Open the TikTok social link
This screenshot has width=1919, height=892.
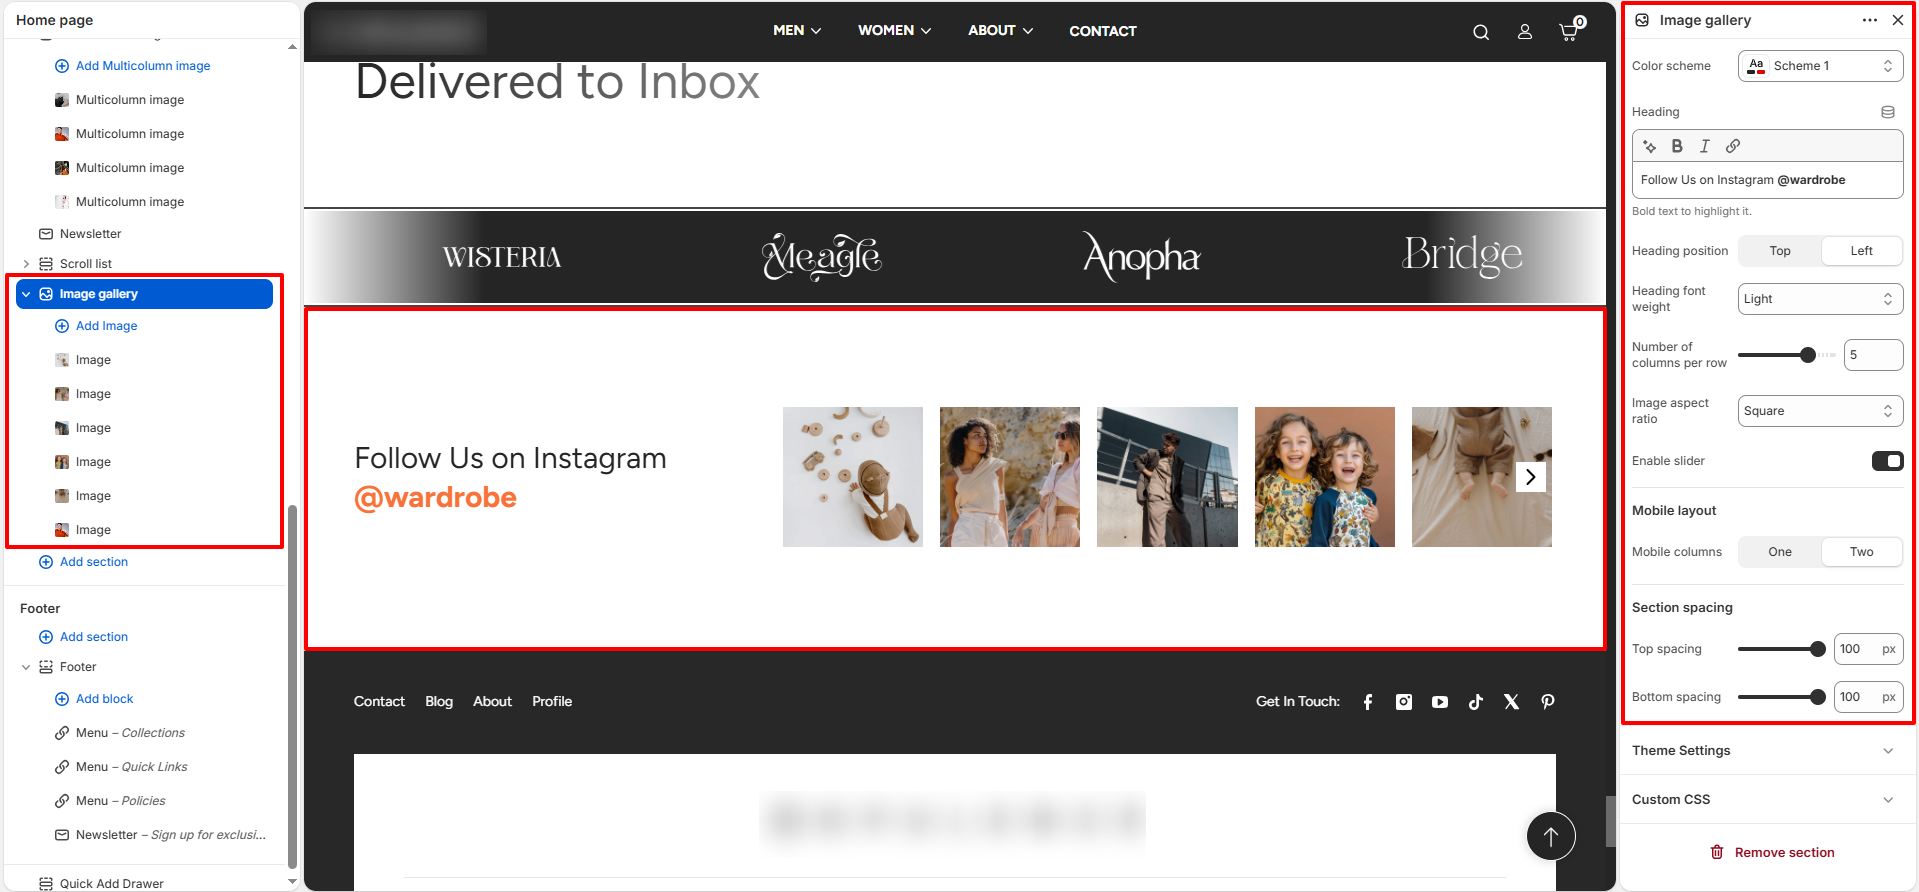1476,702
